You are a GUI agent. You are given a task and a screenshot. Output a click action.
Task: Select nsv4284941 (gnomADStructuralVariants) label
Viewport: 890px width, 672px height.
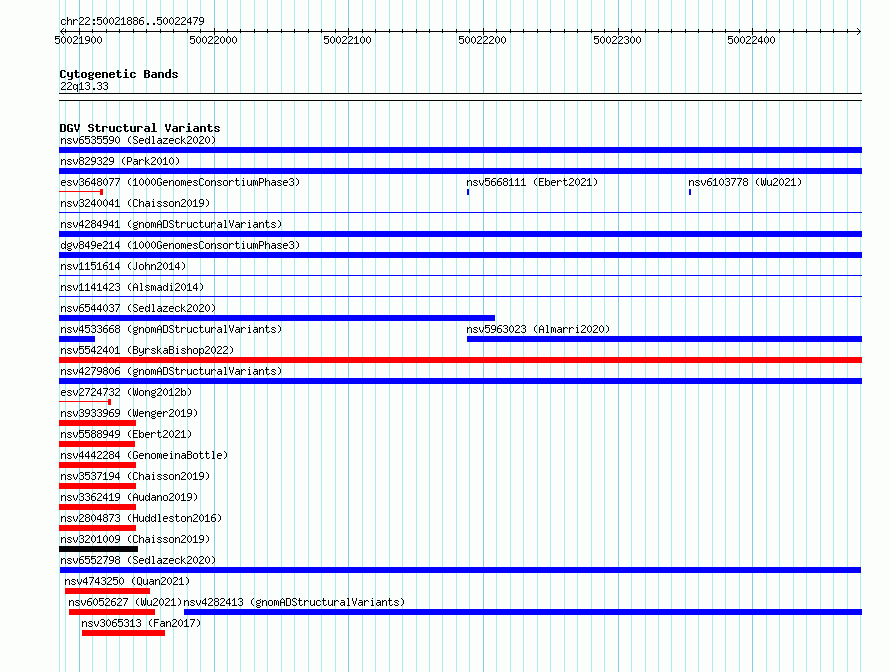pos(171,224)
